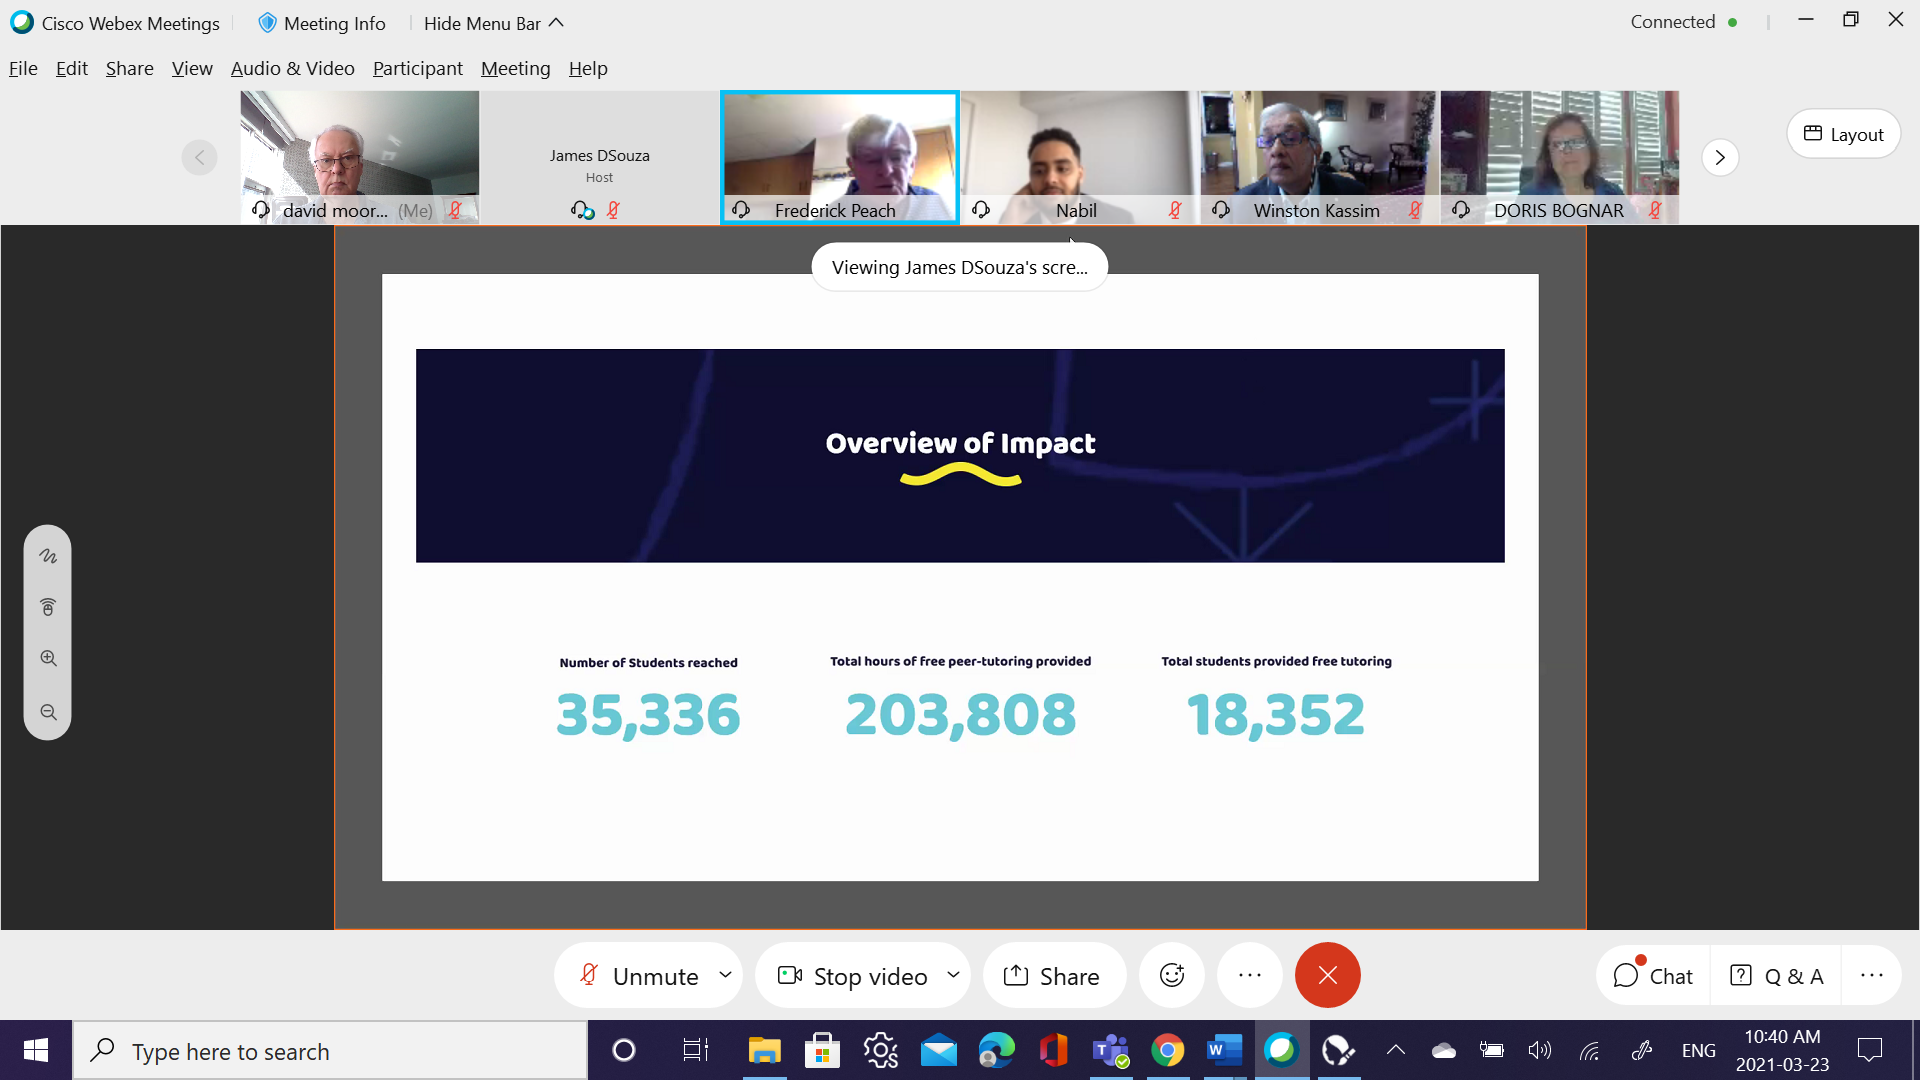1920x1080 pixels.
Task: Open the reactions smiley icon
Action: 1172,975
